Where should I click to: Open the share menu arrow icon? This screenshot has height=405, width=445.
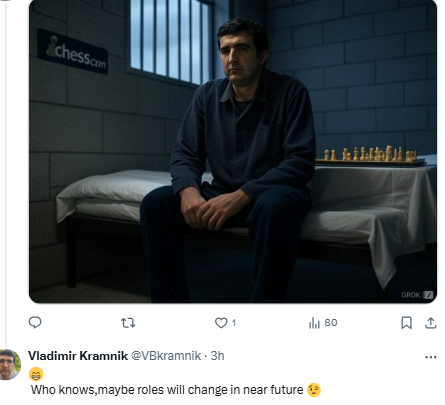click(431, 323)
